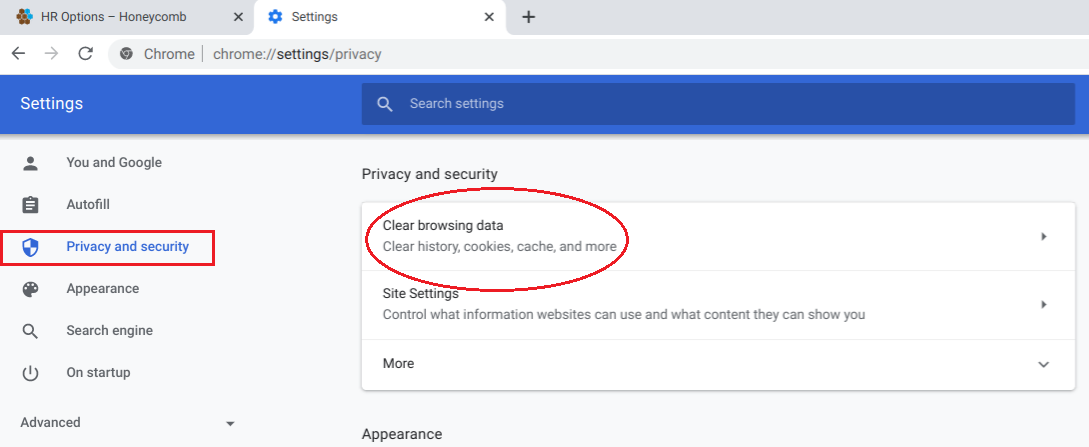
Task: Click the Privacy and security shield icon
Action: [x=30, y=247]
